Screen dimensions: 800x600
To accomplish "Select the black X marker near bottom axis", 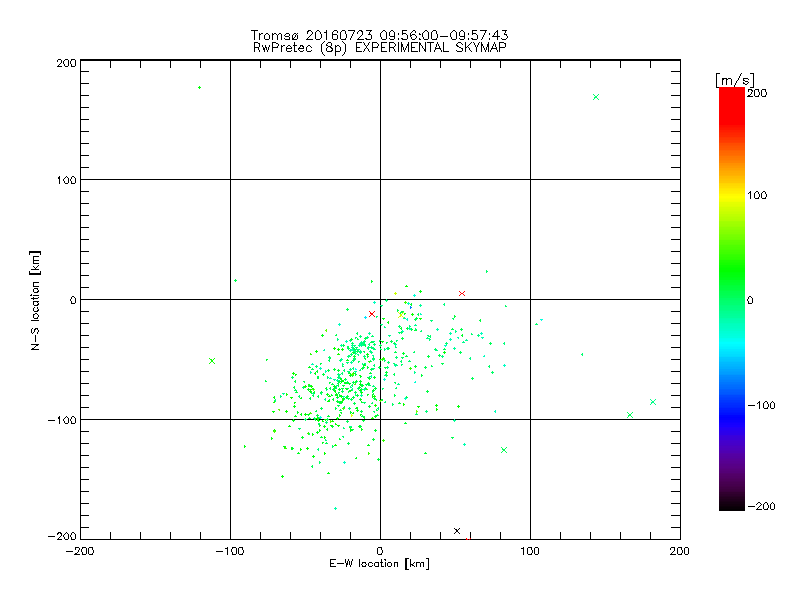I will (x=457, y=531).
